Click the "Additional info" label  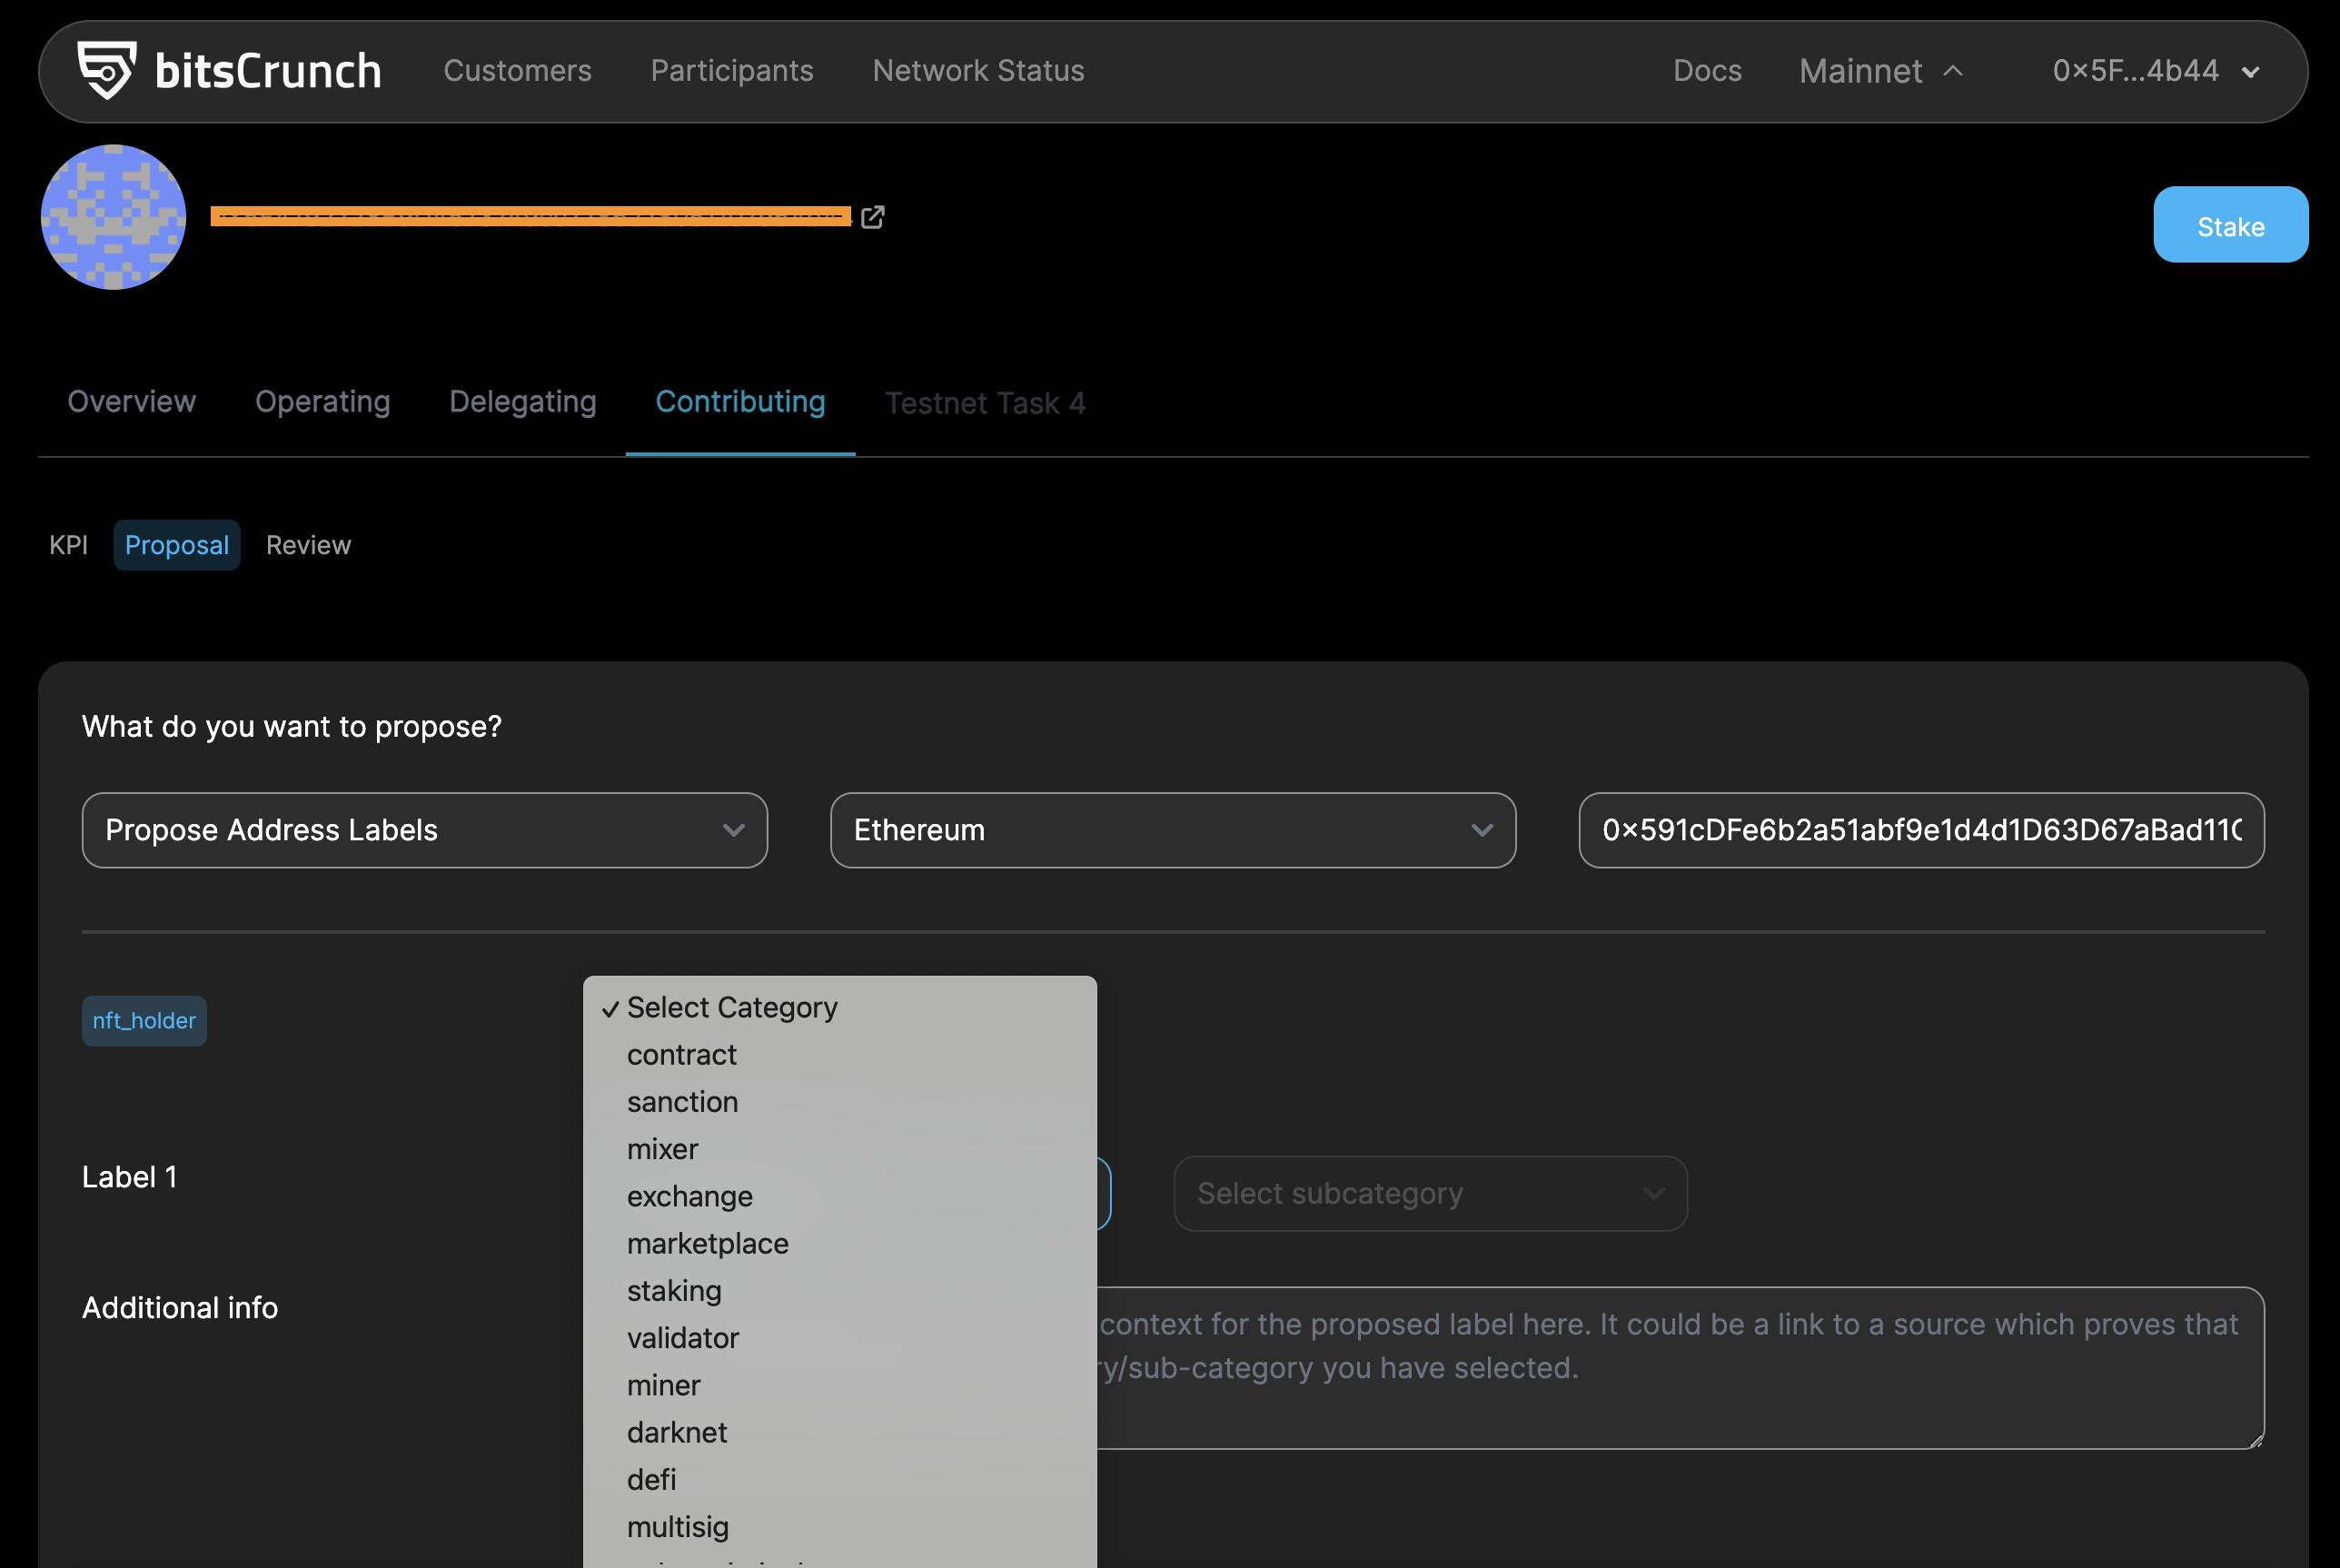(180, 1308)
